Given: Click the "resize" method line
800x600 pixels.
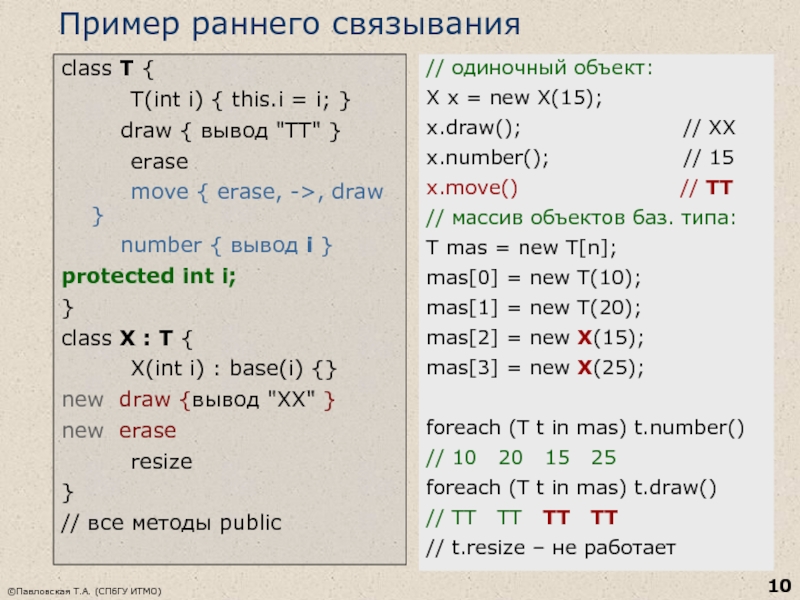Looking at the screenshot, I should (x=162, y=462).
